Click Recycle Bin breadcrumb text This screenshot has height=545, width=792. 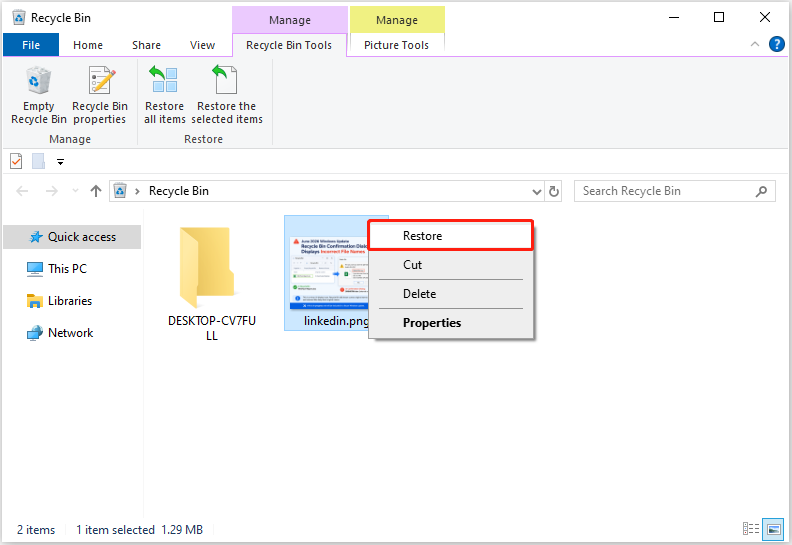point(179,191)
